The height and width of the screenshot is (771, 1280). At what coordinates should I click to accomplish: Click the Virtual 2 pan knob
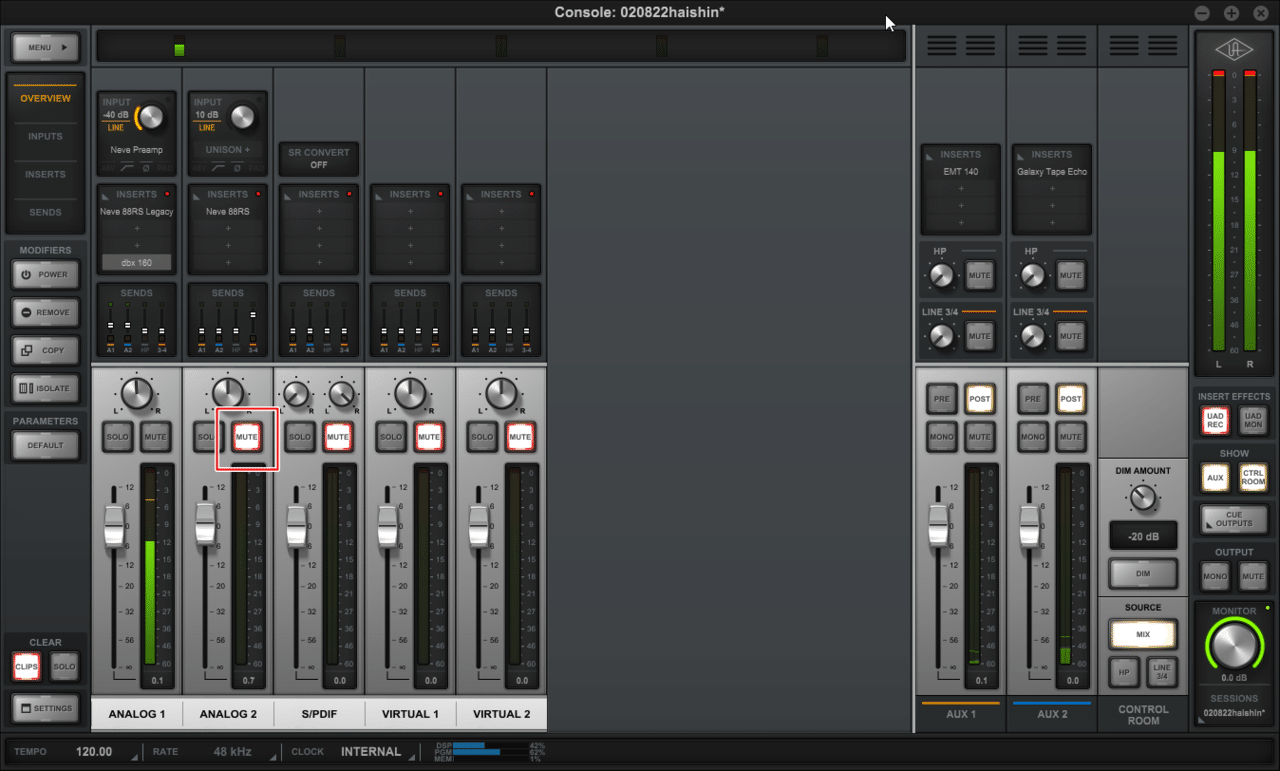point(501,393)
